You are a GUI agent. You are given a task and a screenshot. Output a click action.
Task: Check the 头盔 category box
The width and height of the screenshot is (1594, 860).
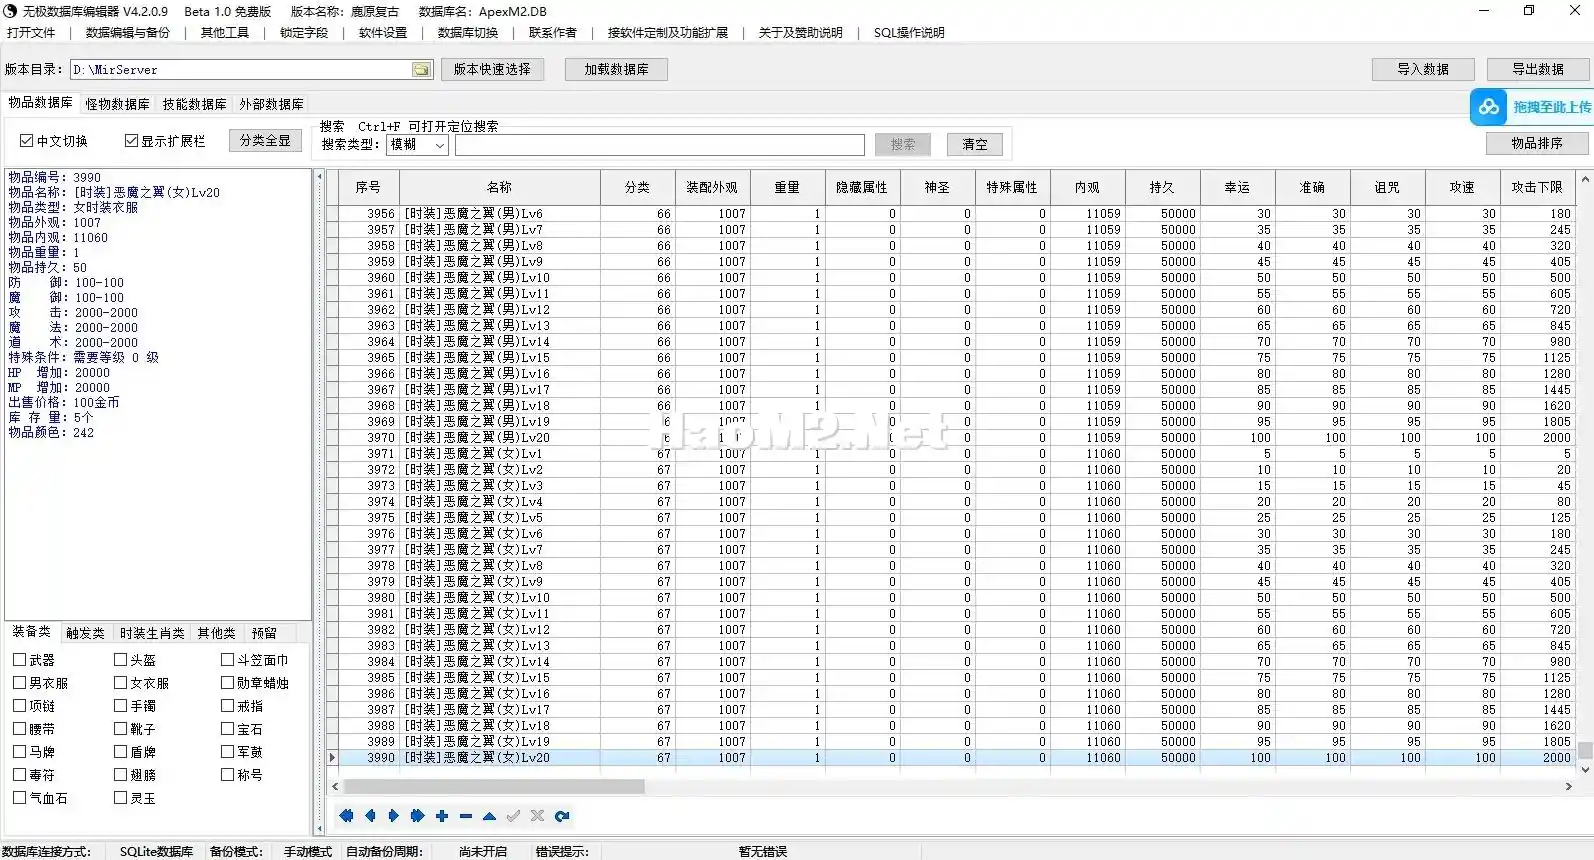click(x=120, y=660)
